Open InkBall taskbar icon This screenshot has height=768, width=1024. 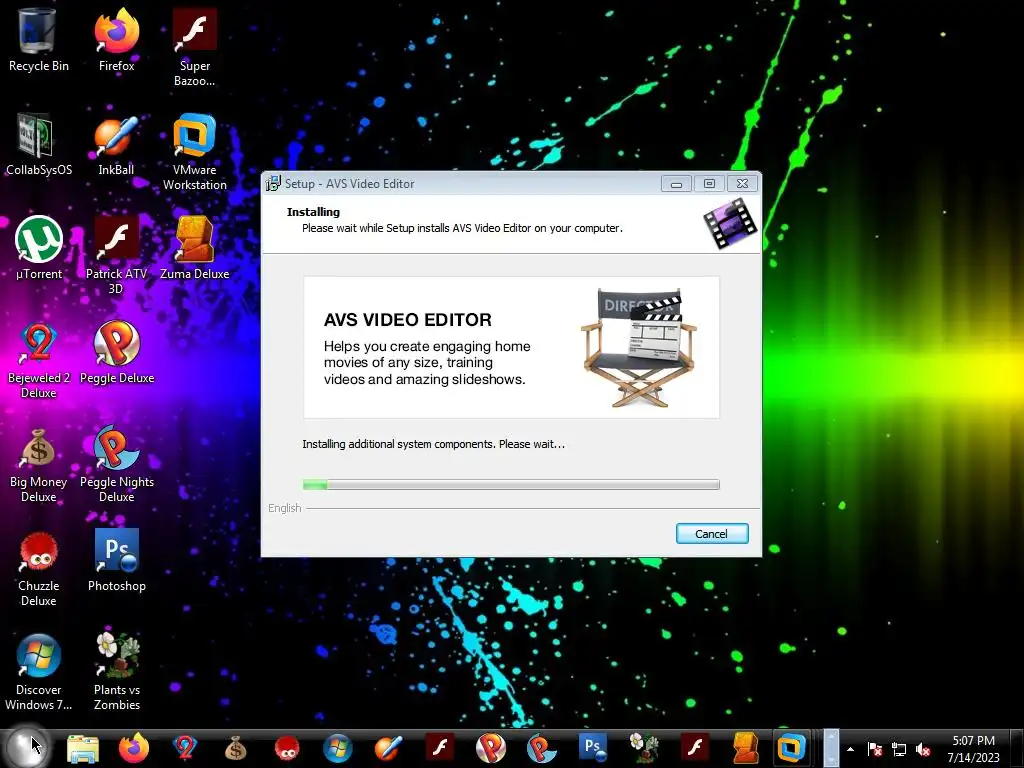tap(389, 748)
